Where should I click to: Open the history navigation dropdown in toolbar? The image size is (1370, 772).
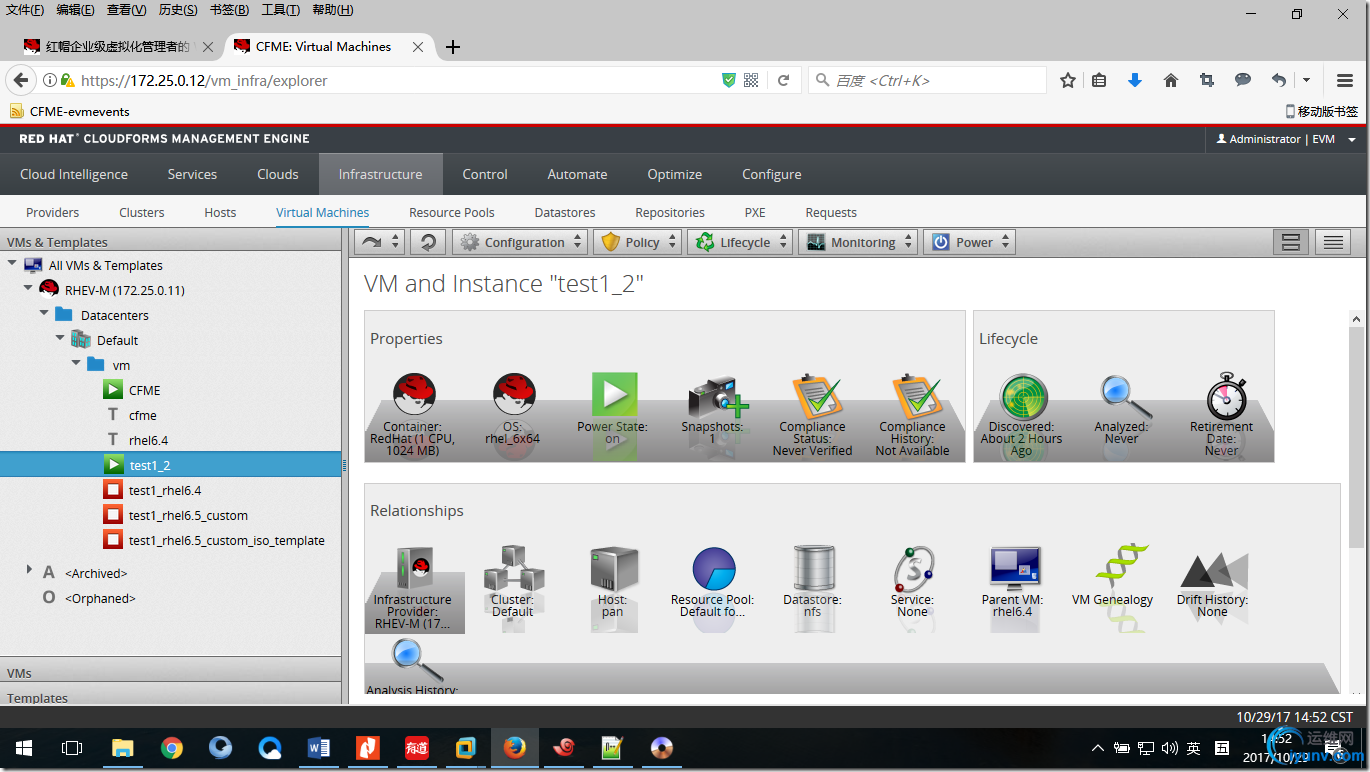coord(380,242)
